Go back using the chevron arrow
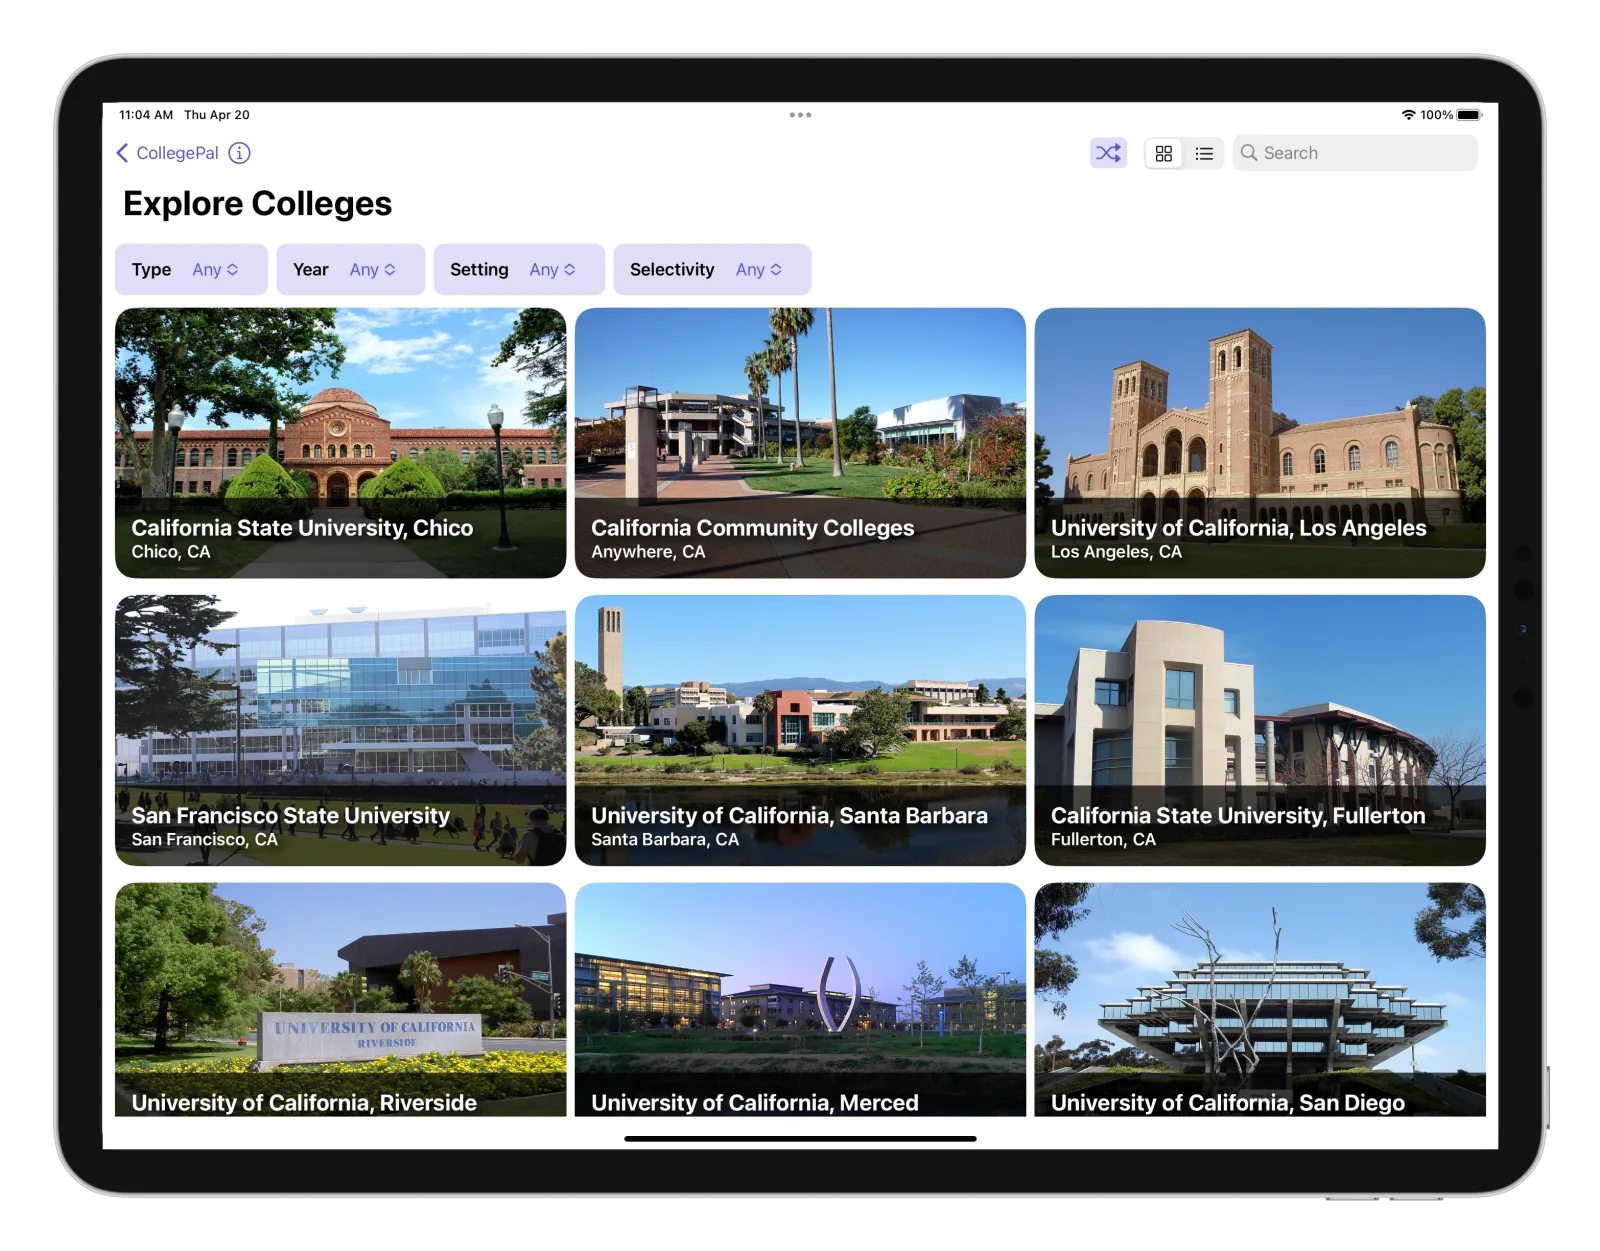Viewport: 1600px width, 1251px height. 122,153
